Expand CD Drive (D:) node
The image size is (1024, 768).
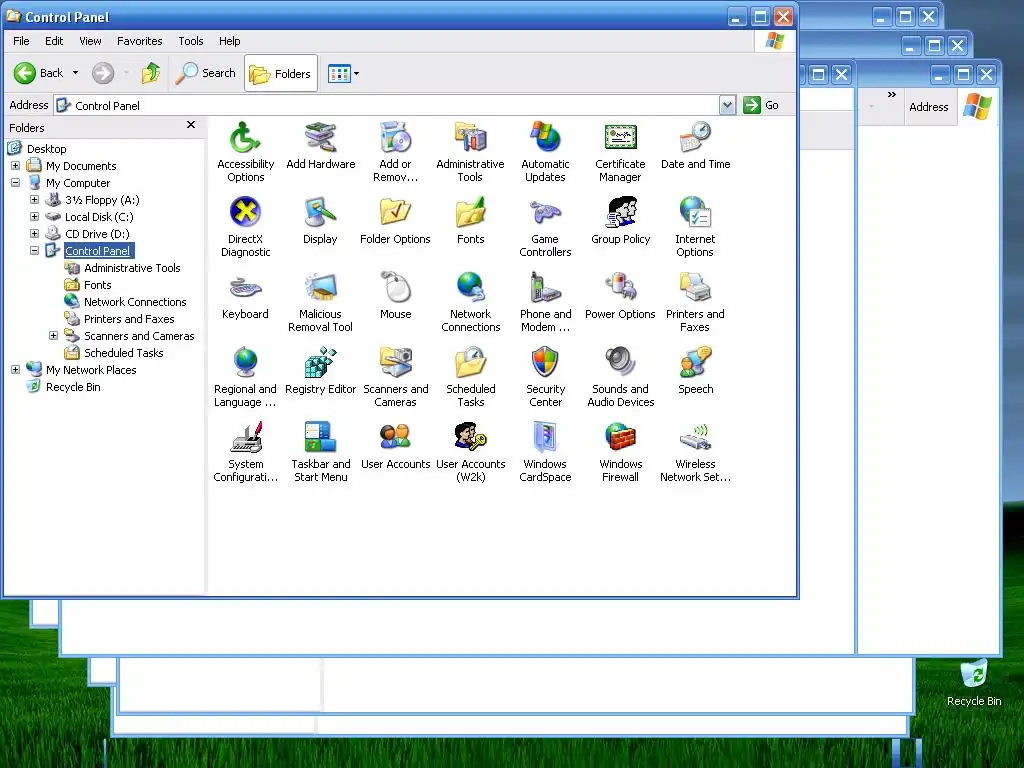click(35, 234)
